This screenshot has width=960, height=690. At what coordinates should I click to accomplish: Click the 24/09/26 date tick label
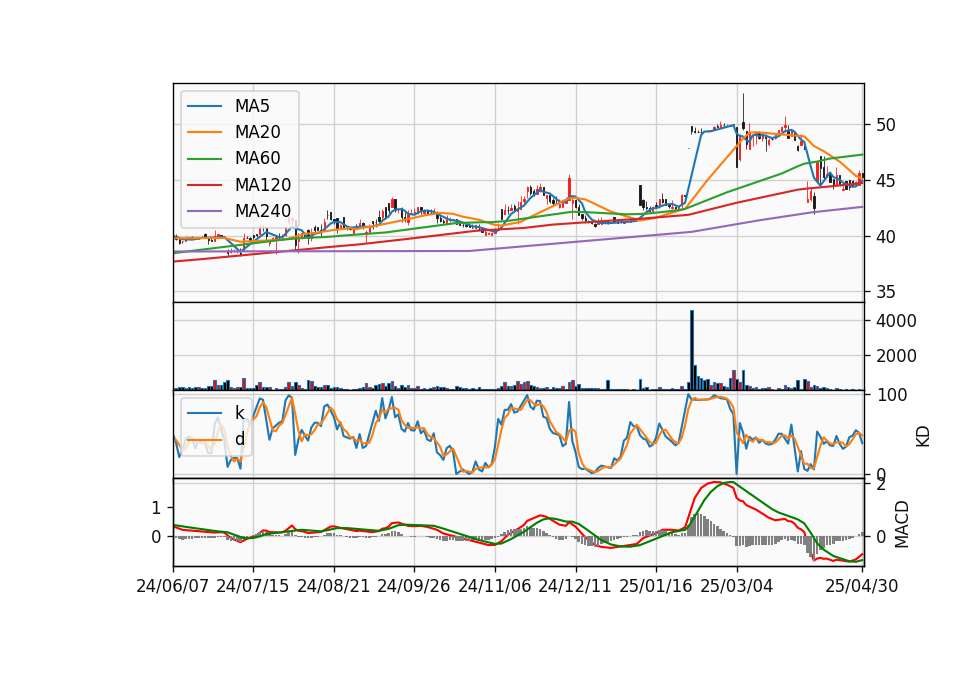pyautogui.click(x=414, y=586)
